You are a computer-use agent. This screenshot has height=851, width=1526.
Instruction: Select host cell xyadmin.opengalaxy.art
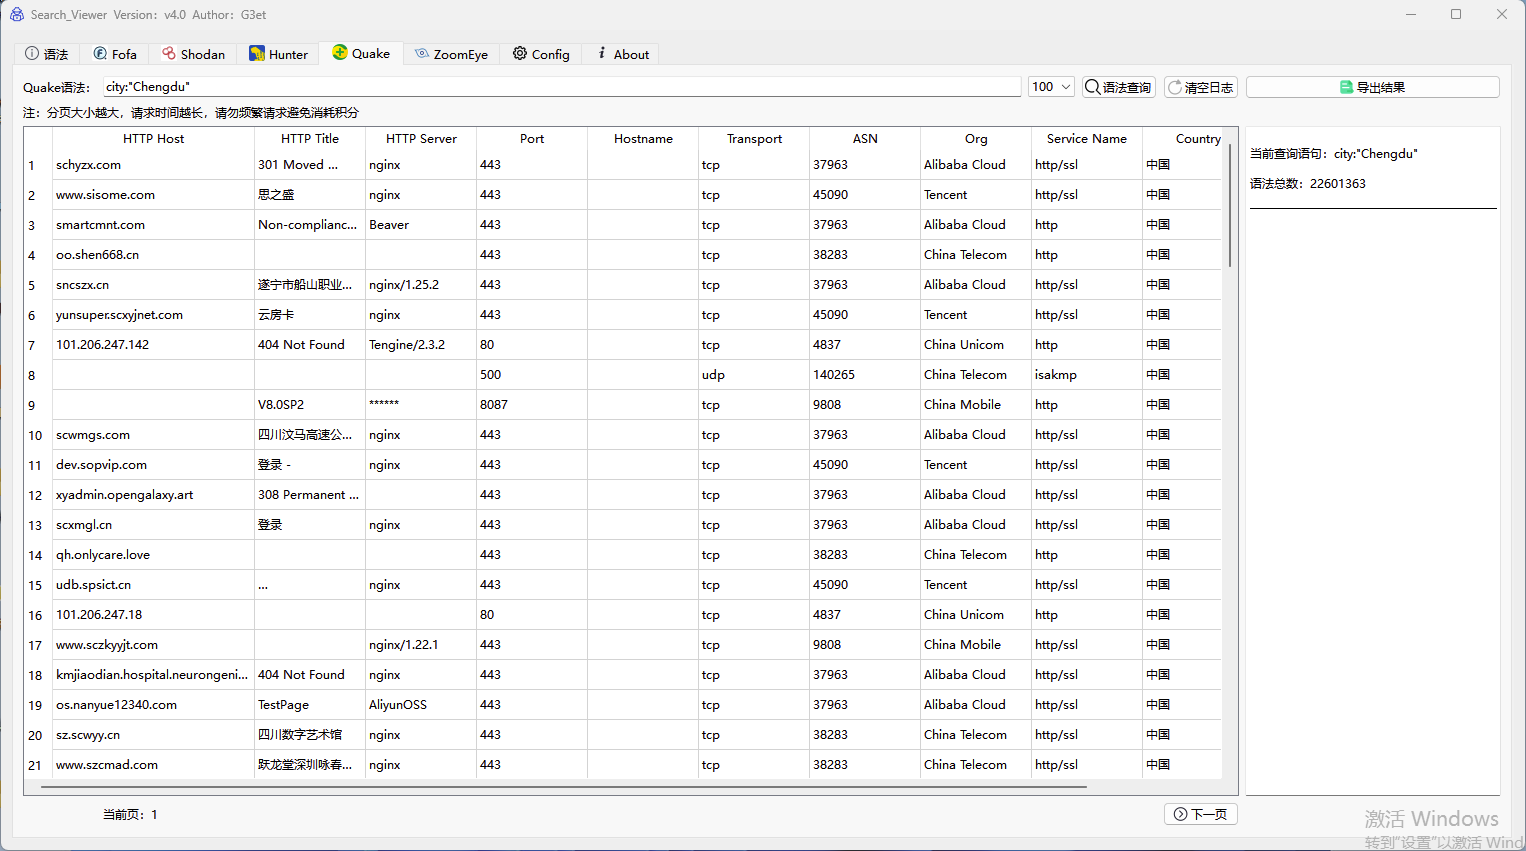pos(153,495)
